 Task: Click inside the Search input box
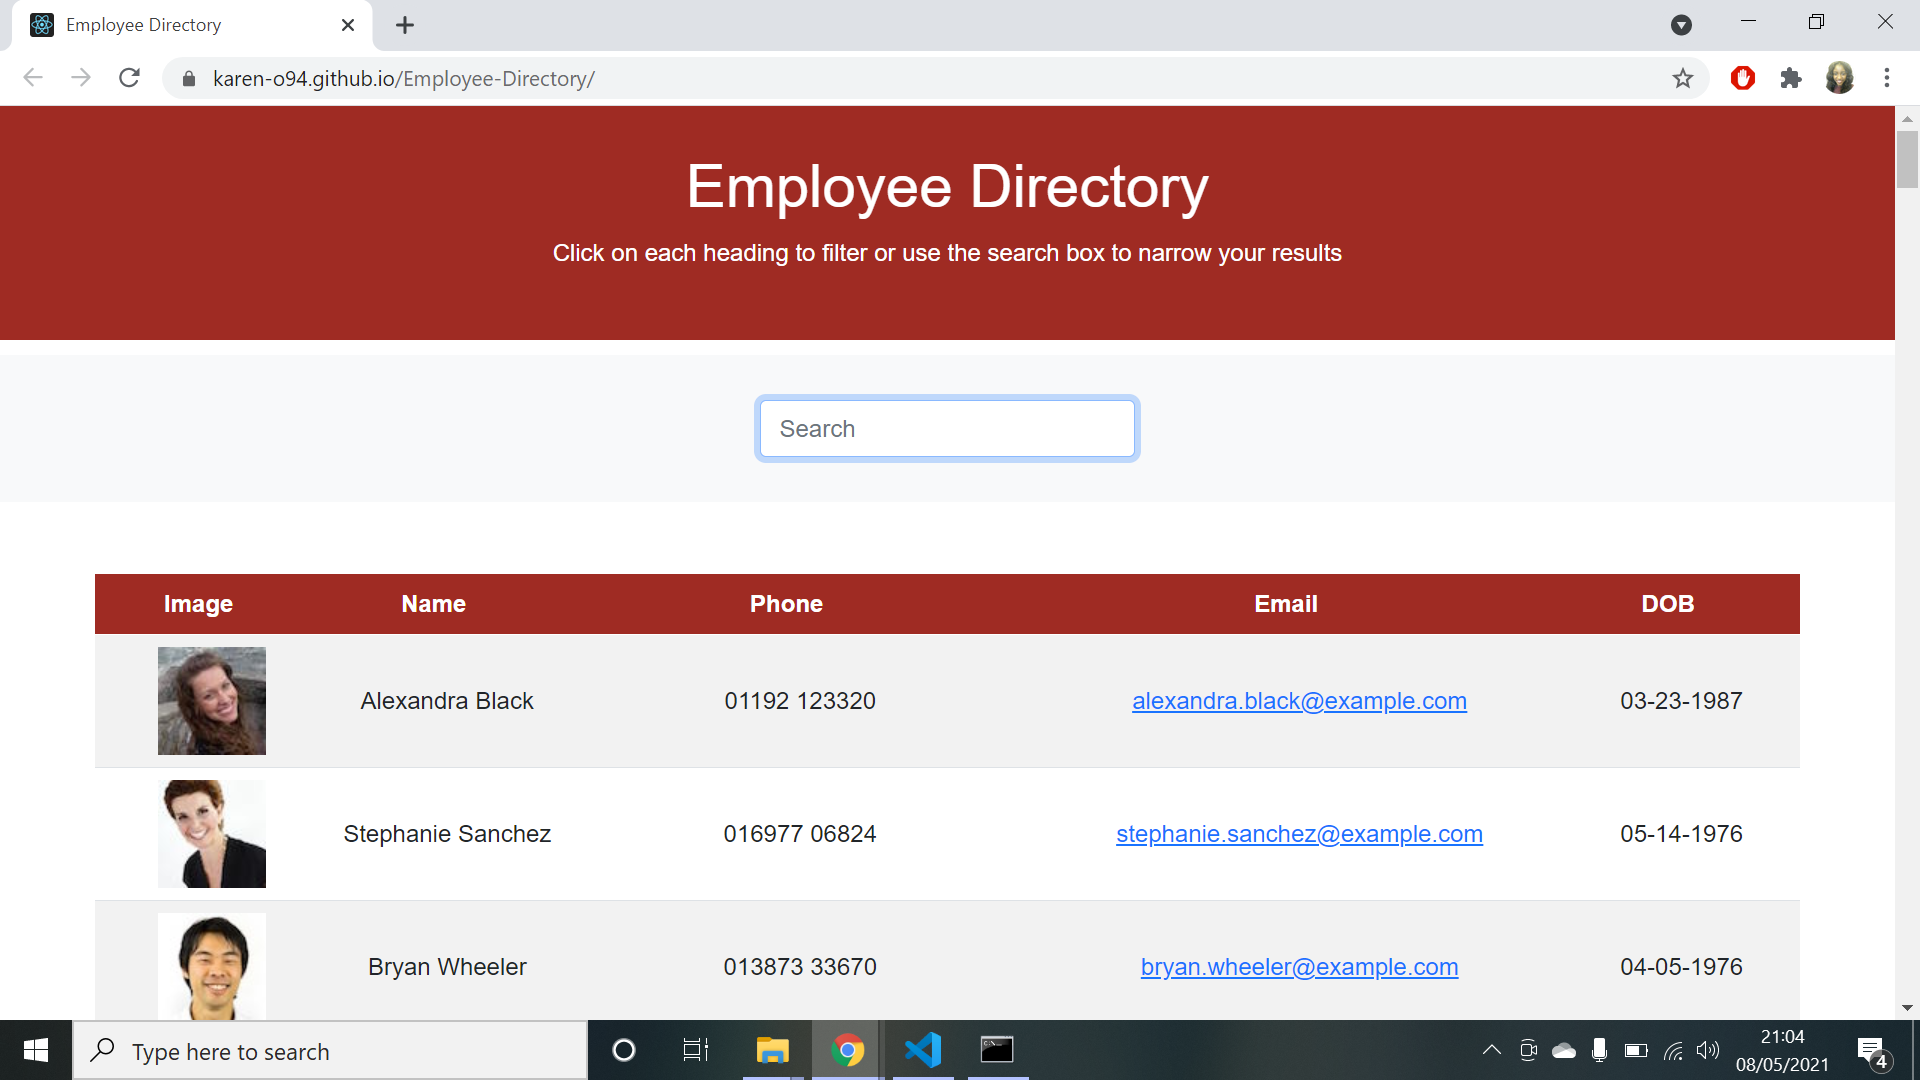[x=947, y=428]
